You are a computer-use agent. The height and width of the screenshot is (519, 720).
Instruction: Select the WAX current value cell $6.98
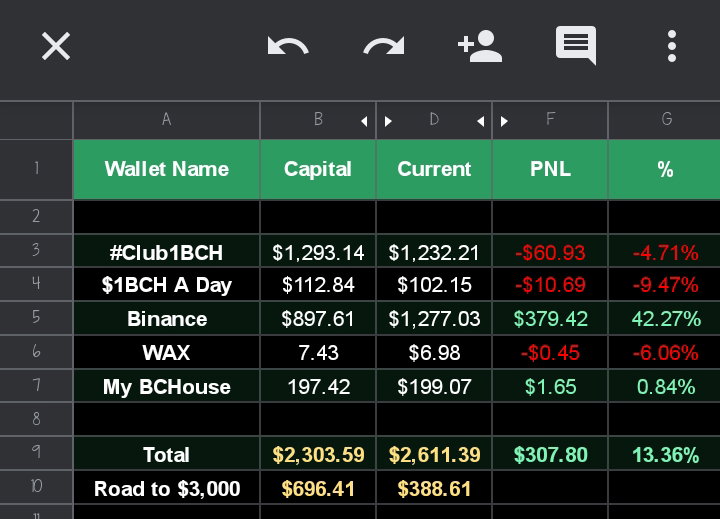pyautogui.click(x=434, y=352)
